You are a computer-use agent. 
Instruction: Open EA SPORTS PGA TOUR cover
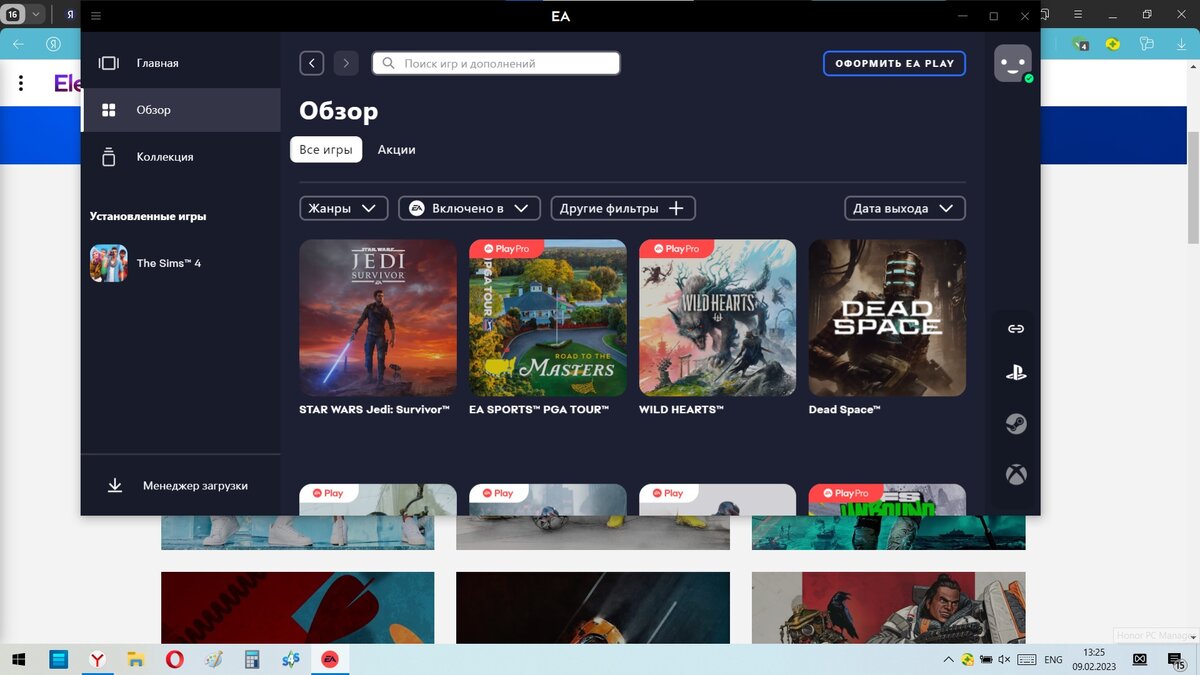[x=548, y=317]
